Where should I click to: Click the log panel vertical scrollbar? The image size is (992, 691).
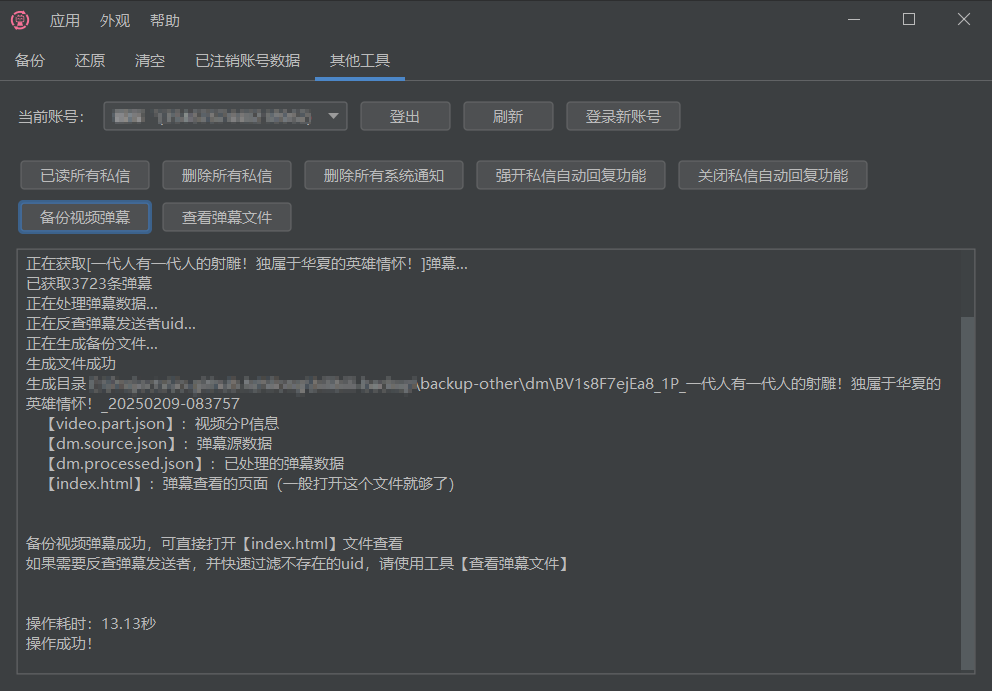967,492
